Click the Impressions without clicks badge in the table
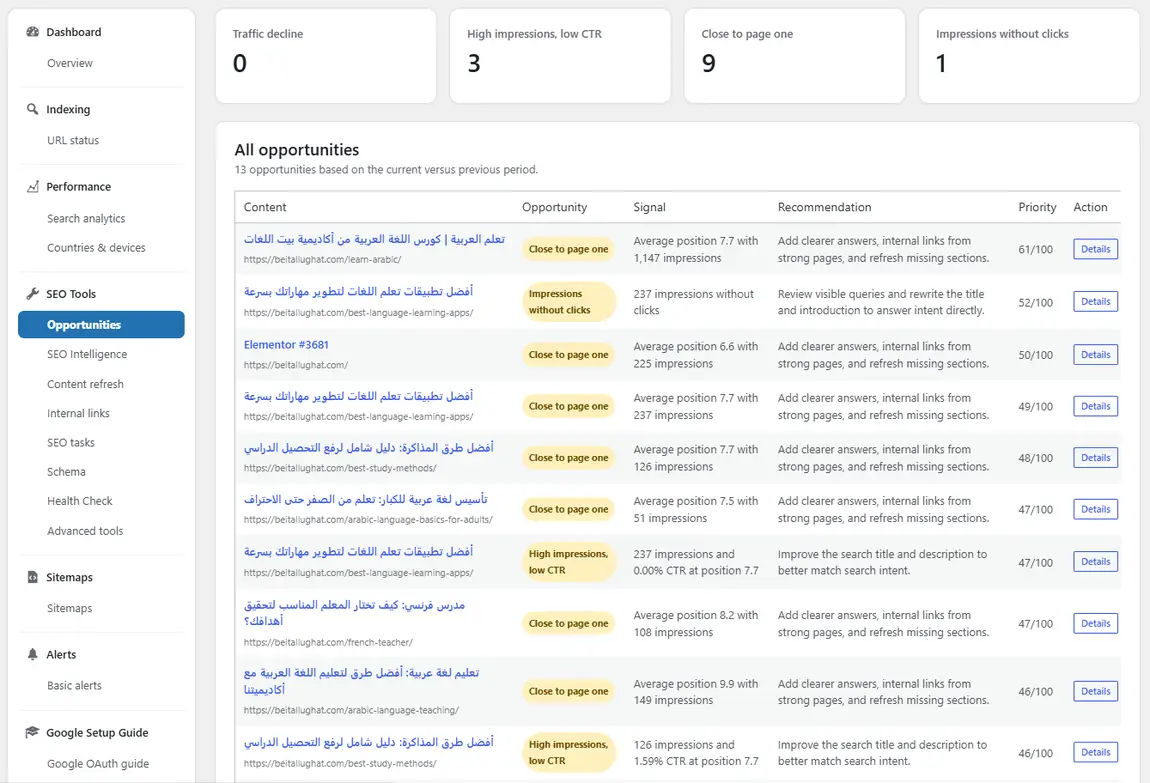The width and height of the screenshot is (1150, 783). point(568,302)
